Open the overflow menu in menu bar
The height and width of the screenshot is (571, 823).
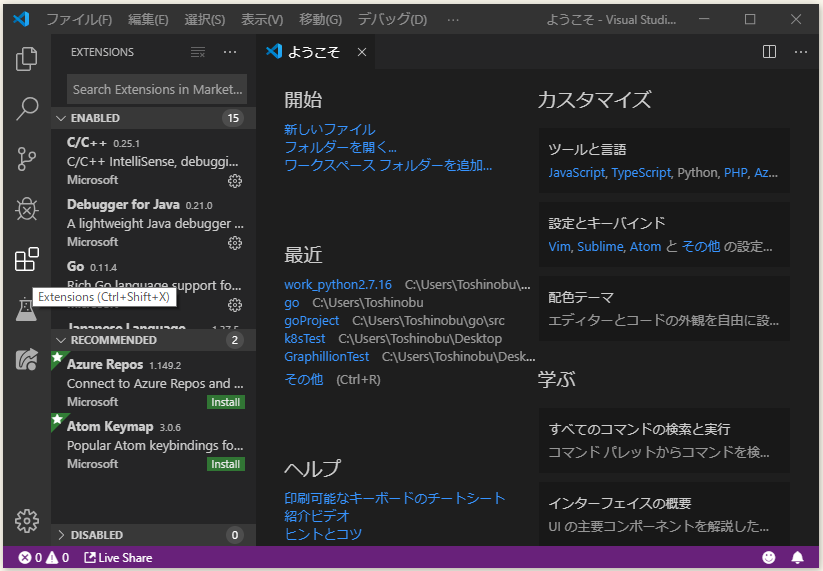(453, 20)
